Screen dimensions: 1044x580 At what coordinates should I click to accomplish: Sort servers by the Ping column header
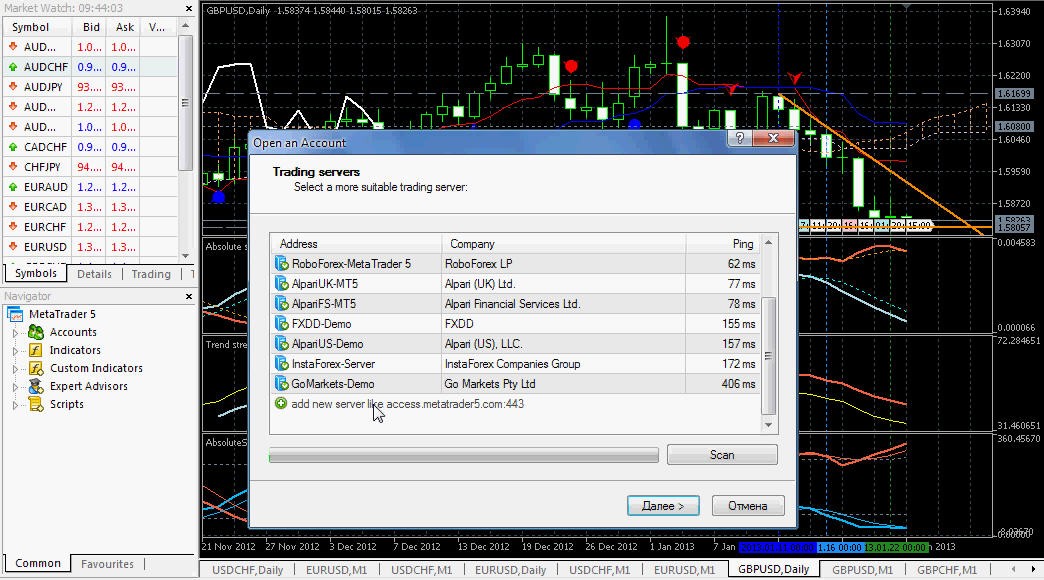point(723,244)
